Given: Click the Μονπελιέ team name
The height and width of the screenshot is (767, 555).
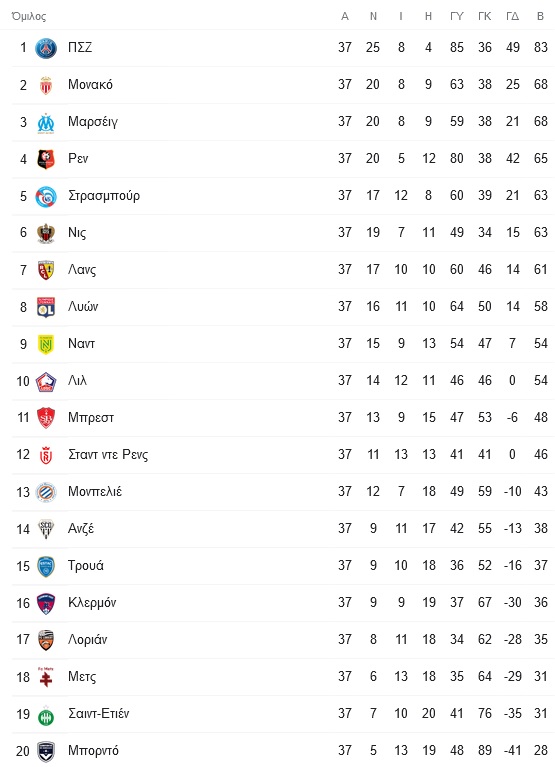Looking at the screenshot, I should coord(95,491).
